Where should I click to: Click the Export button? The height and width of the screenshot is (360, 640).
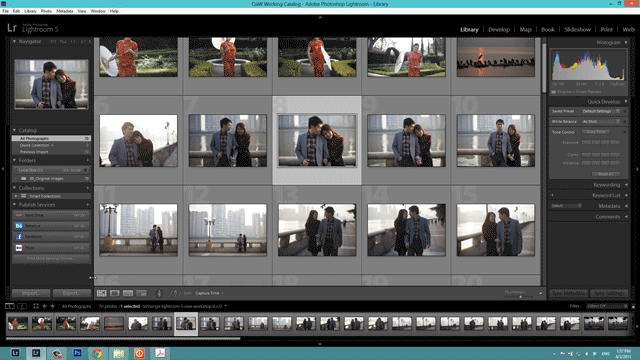pyautogui.click(x=72, y=293)
